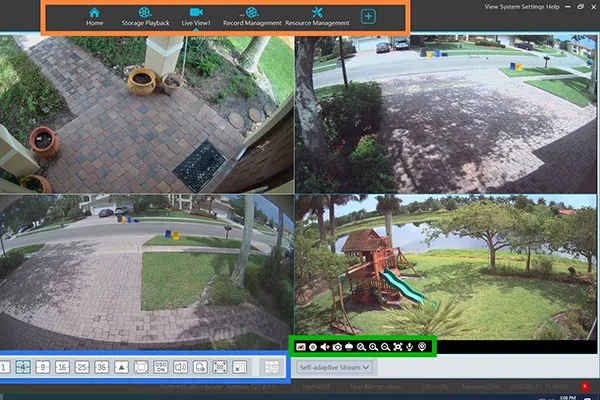This screenshot has width=600, height=400.
Task: Open Resource Management
Action: click(x=317, y=16)
